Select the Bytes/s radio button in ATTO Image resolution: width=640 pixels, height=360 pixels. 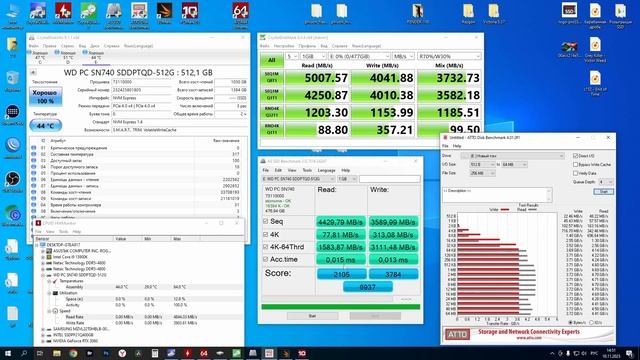[571, 322]
